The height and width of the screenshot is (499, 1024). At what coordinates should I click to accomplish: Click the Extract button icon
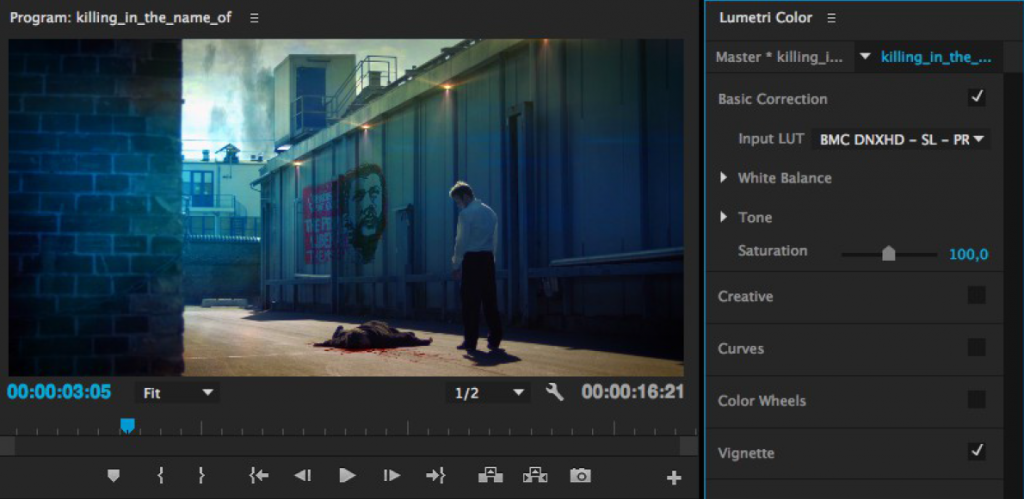coord(535,475)
